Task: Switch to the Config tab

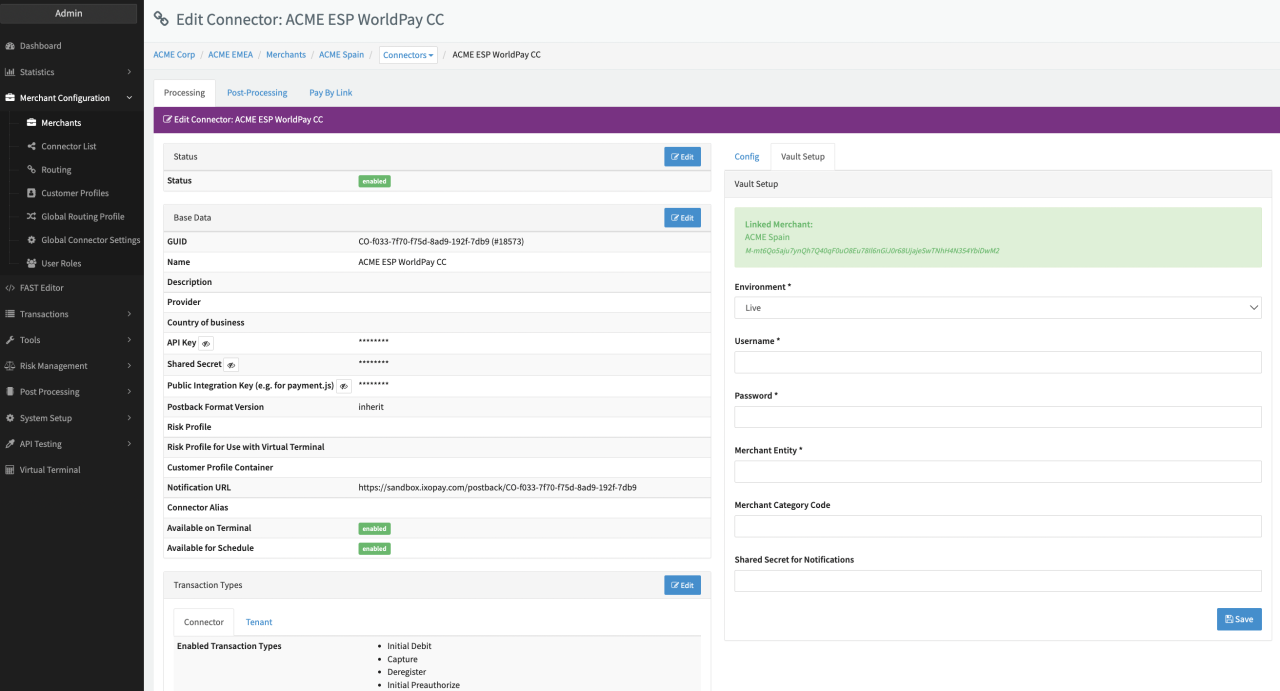Action: [x=747, y=157]
